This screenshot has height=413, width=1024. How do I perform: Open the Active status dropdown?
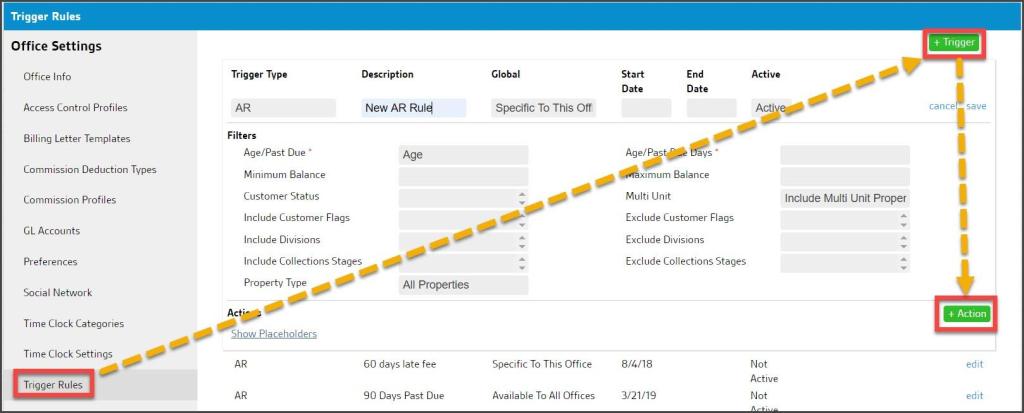pyautogui.click(x=770, y=108)
